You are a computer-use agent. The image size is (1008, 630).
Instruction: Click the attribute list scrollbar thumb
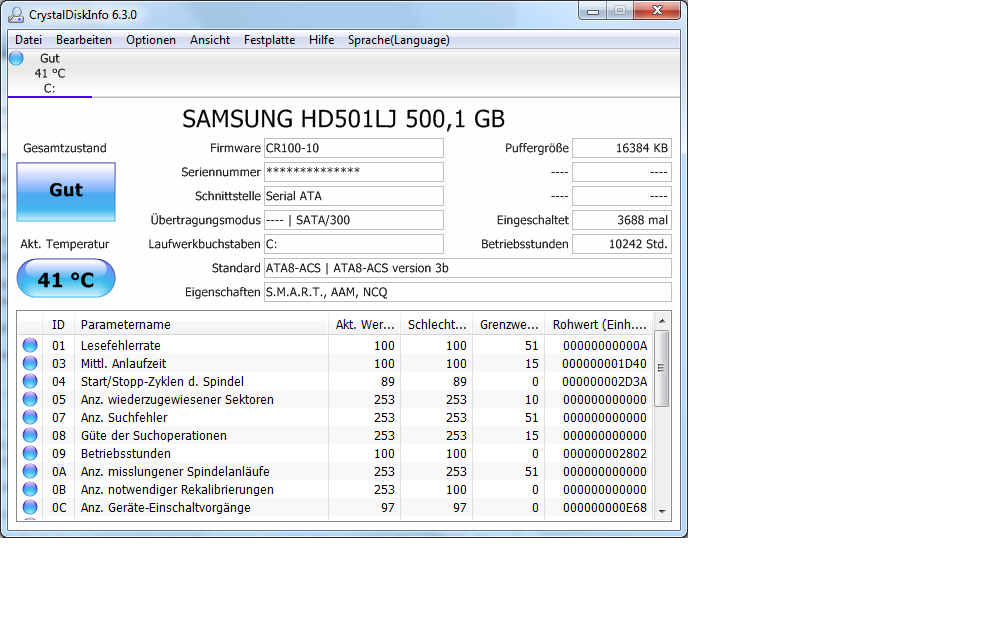click(x=662, y=368)
